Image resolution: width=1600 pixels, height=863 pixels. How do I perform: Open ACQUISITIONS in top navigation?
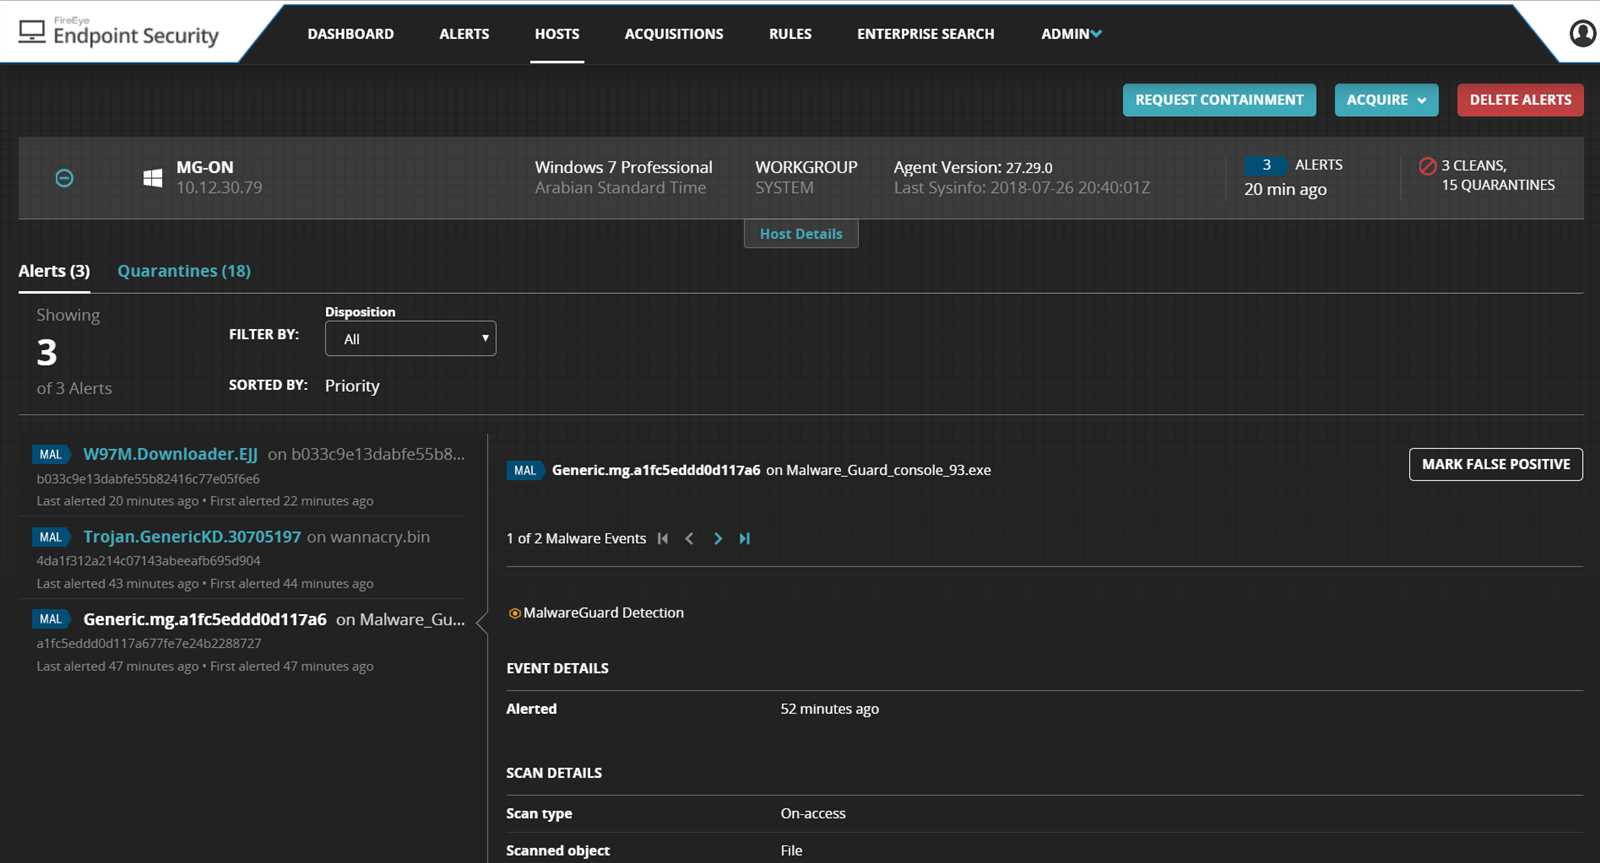coord(674,34)
